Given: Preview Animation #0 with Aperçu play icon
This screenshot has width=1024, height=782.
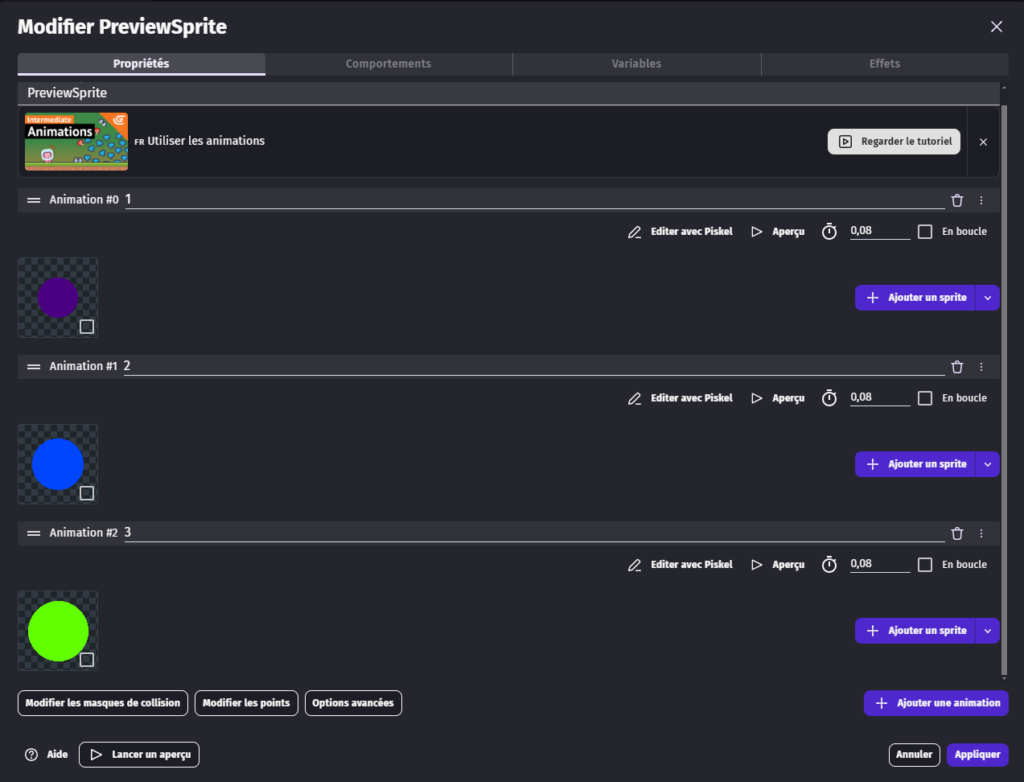Looking at the screenshot, I should [x=757, y=232].
